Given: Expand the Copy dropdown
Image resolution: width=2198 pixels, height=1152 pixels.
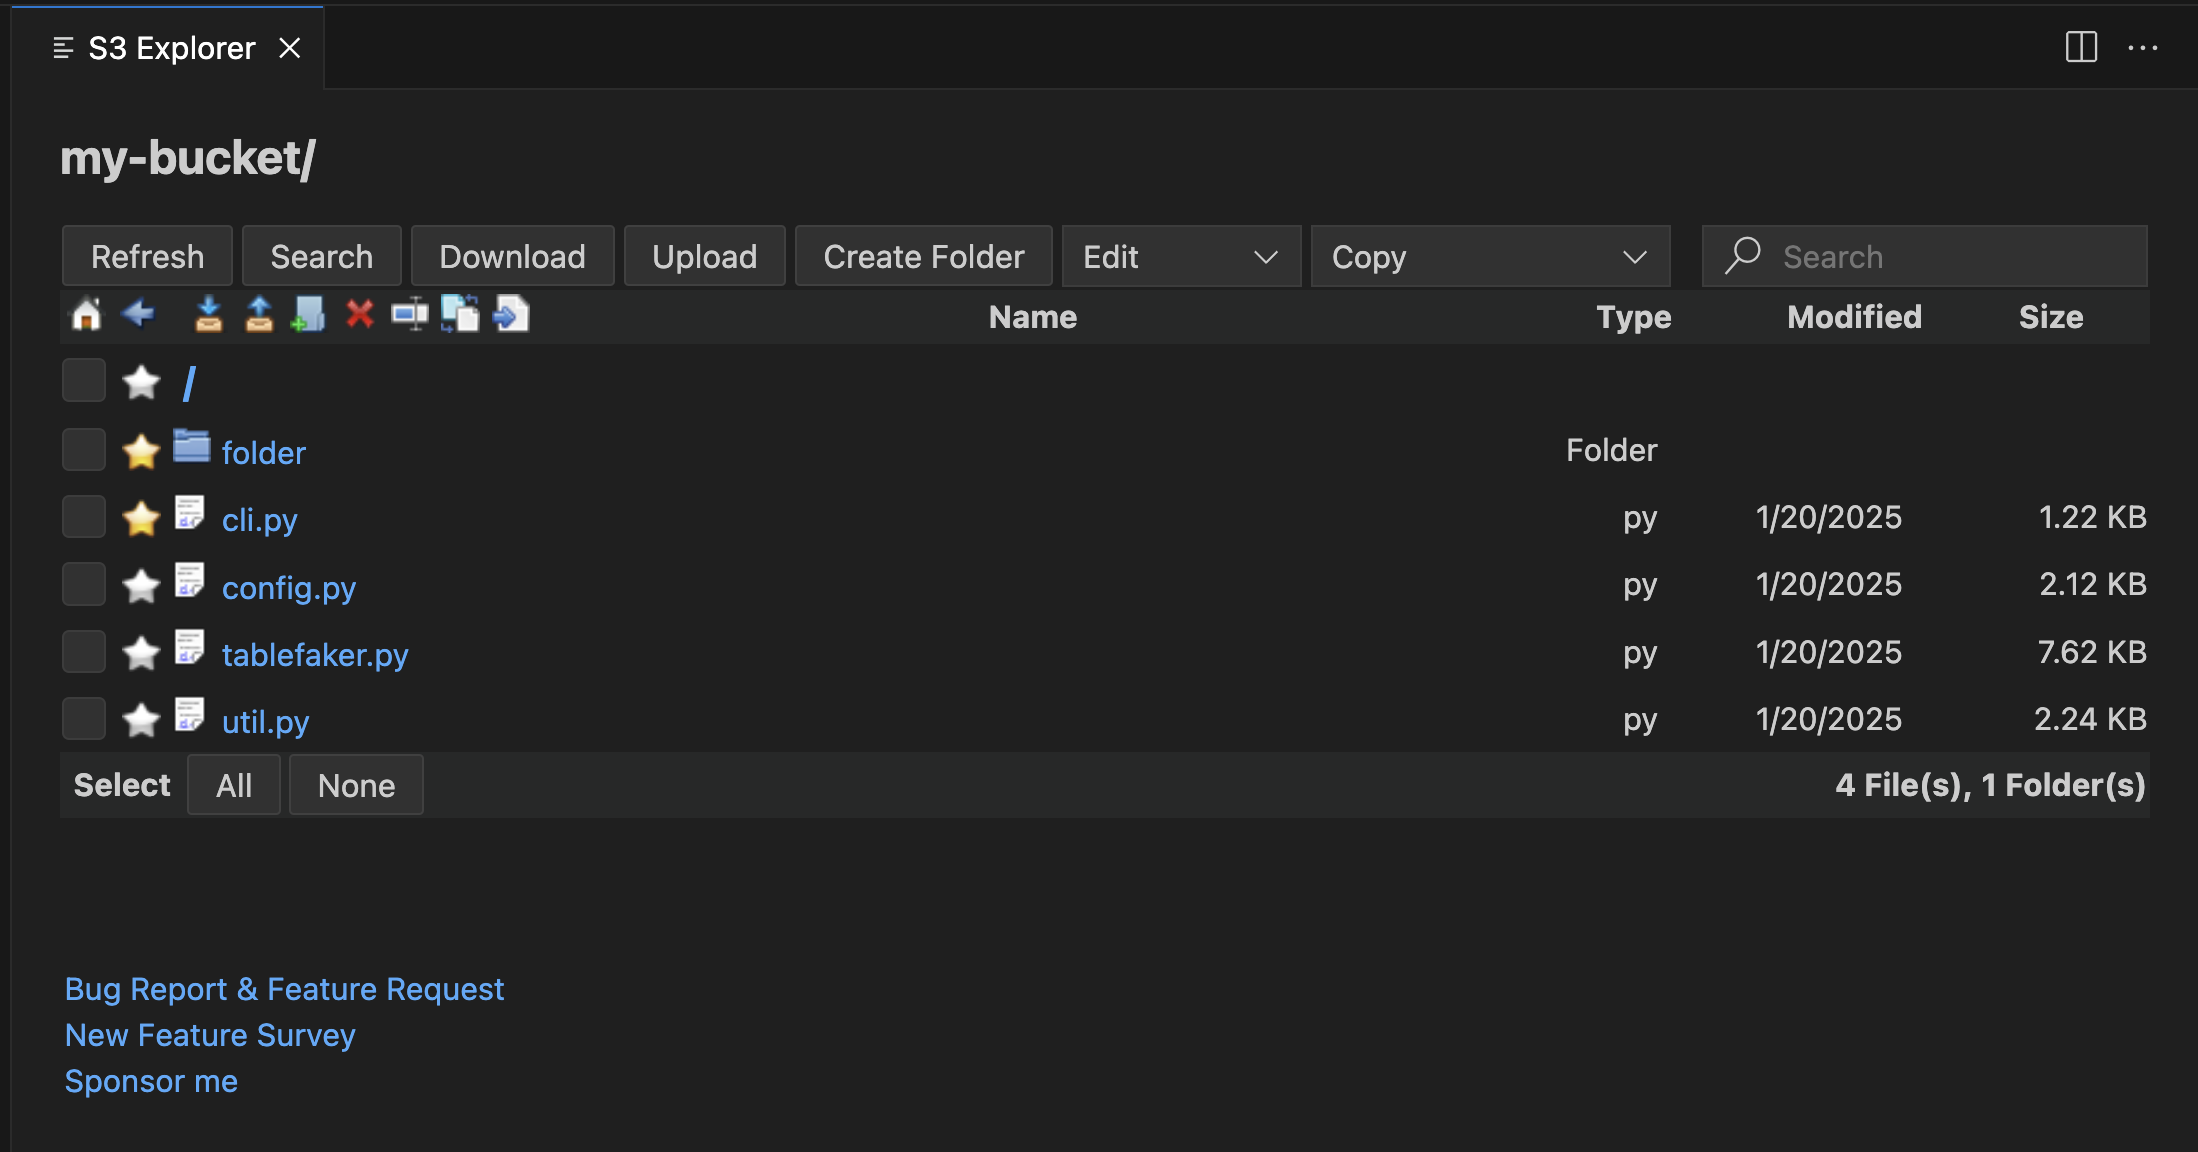Looking at the screenshot, I should (x=1490, y=256).
